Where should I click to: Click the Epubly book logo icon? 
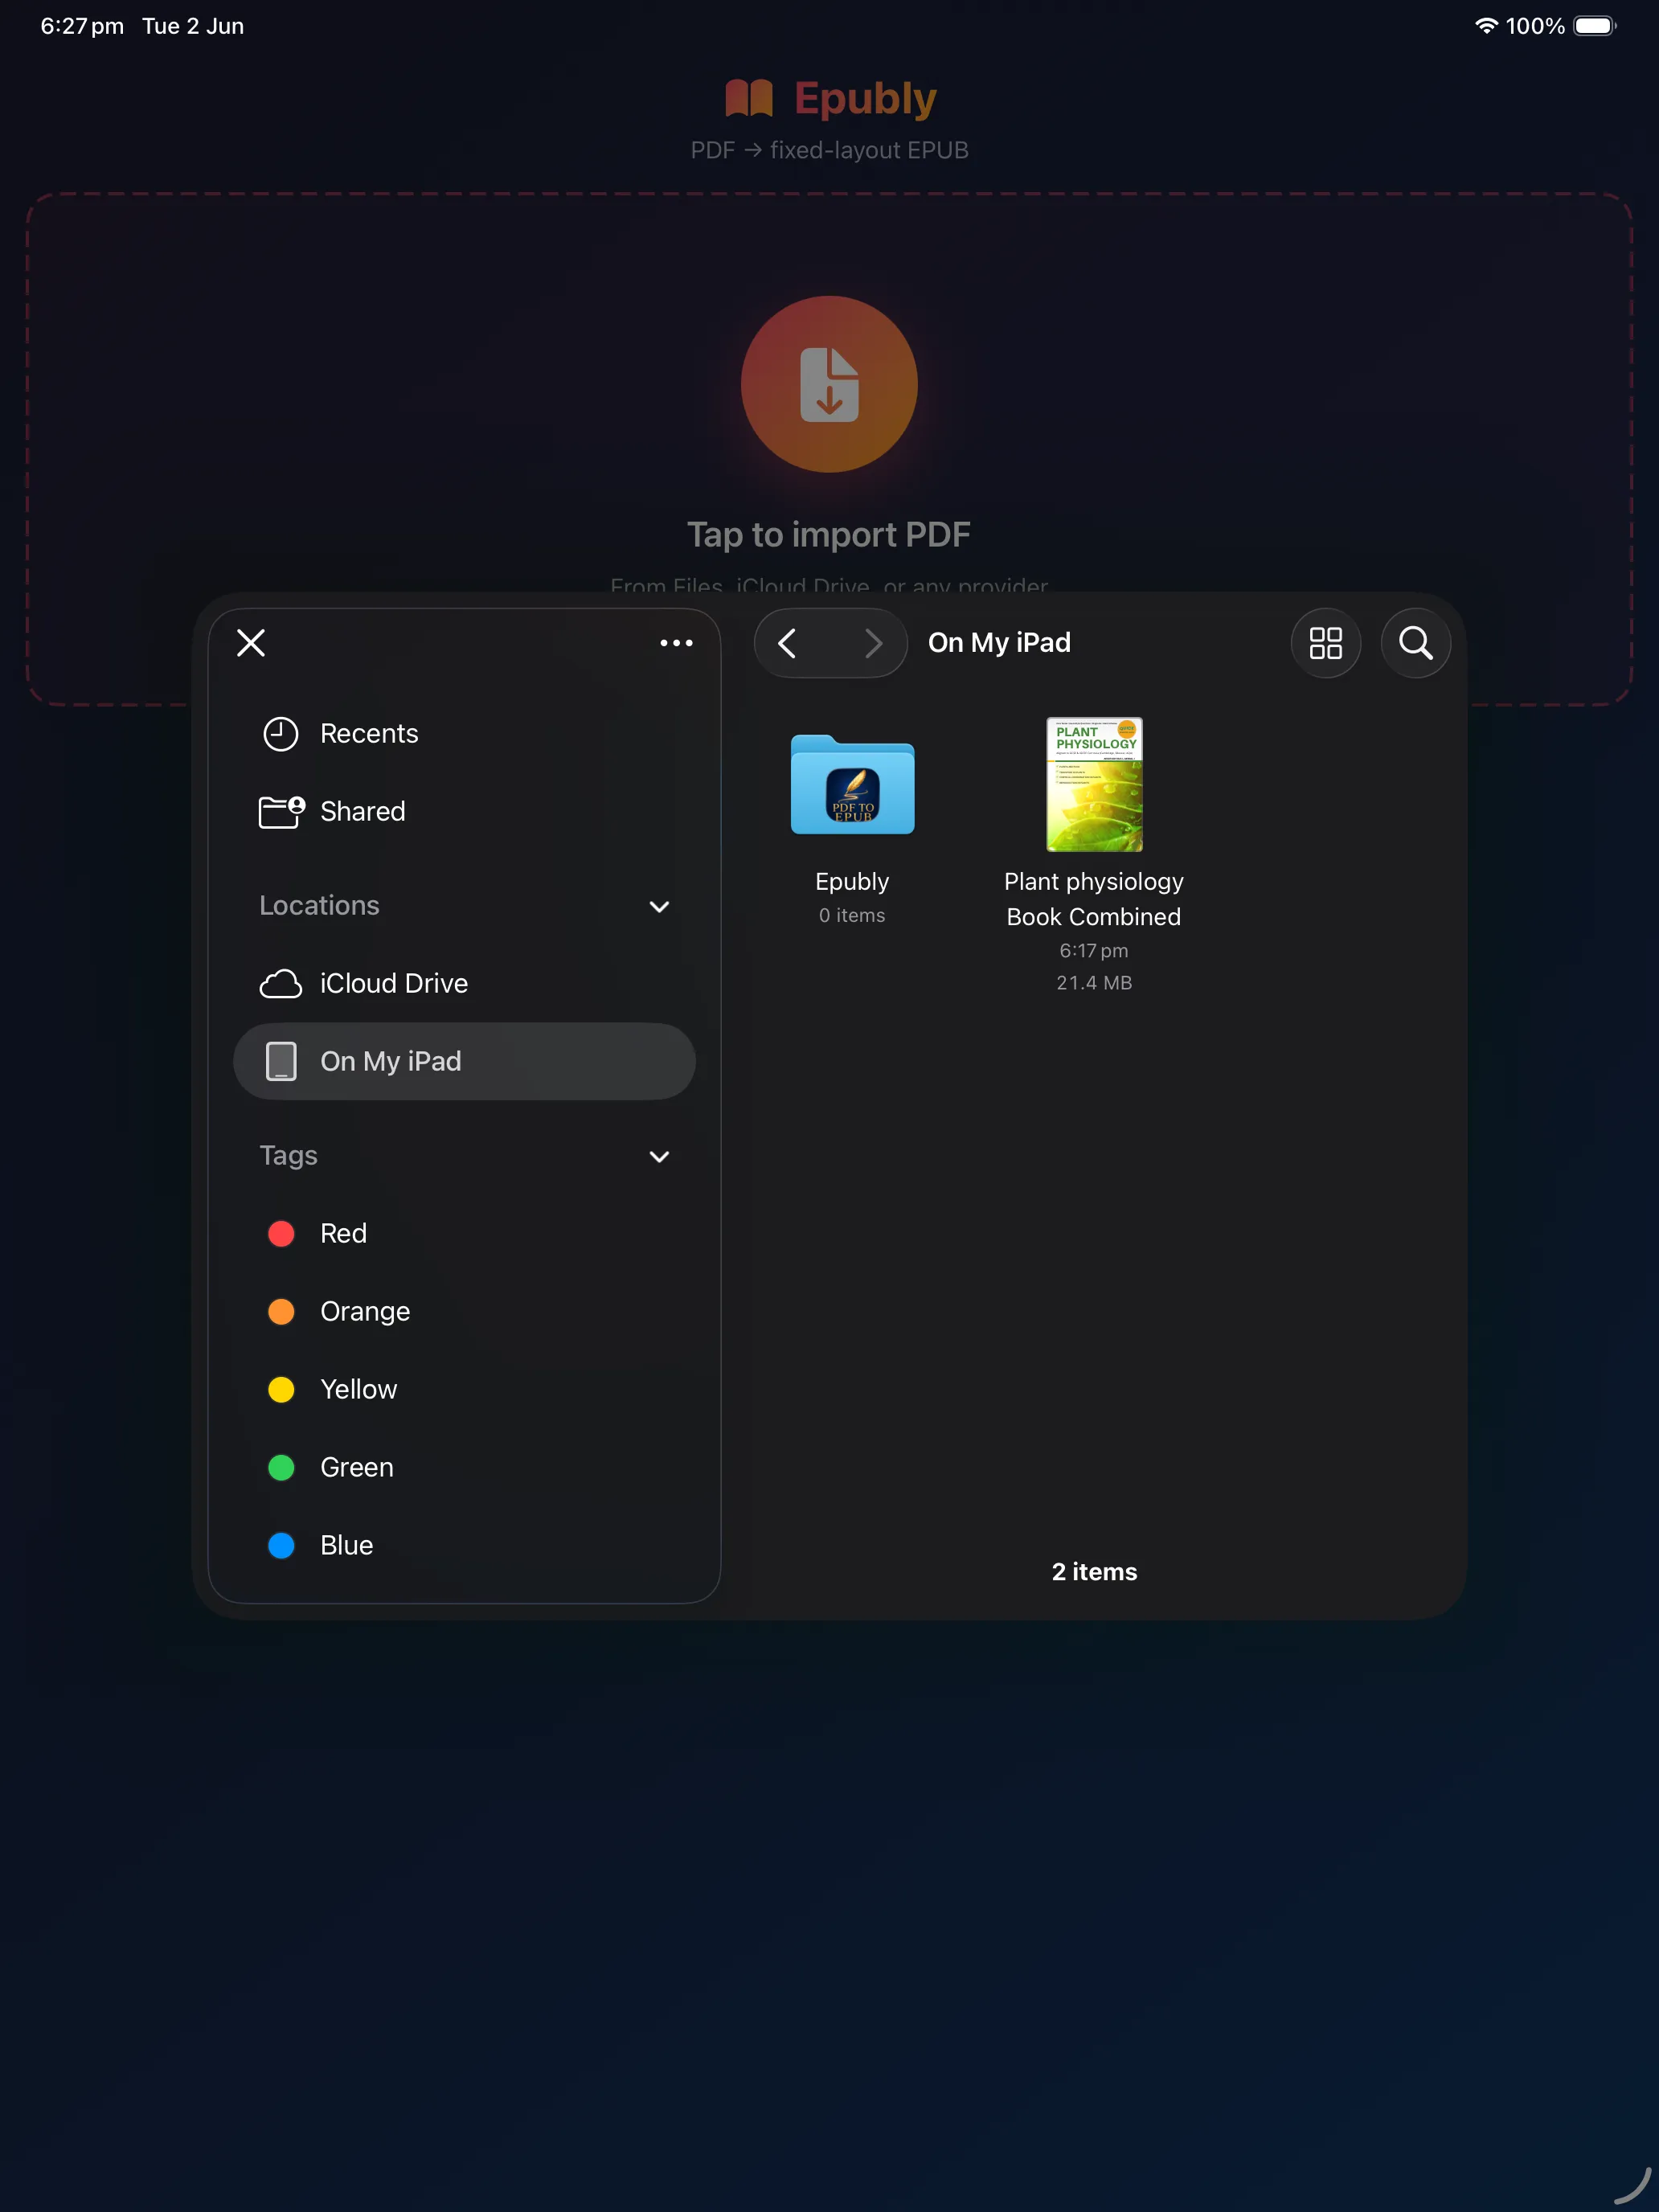pyautogui.click(x=749, y=98)
